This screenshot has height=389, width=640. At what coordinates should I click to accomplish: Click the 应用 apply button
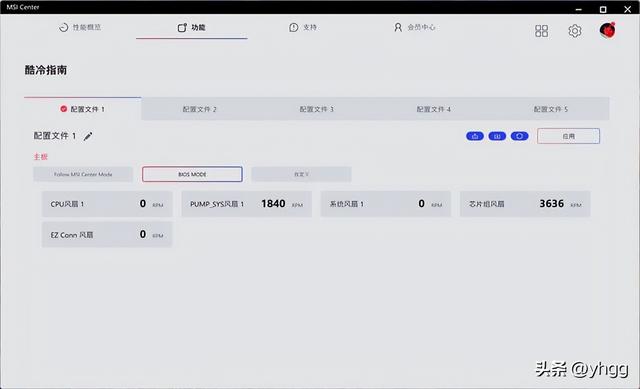(569, 136)
